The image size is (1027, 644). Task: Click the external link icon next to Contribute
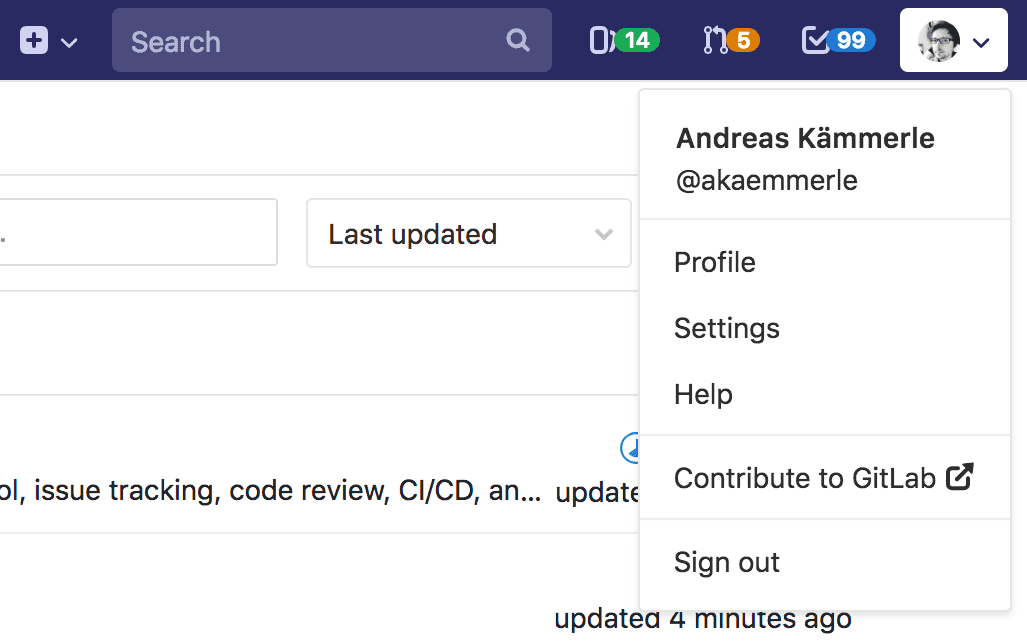[960, 477]
